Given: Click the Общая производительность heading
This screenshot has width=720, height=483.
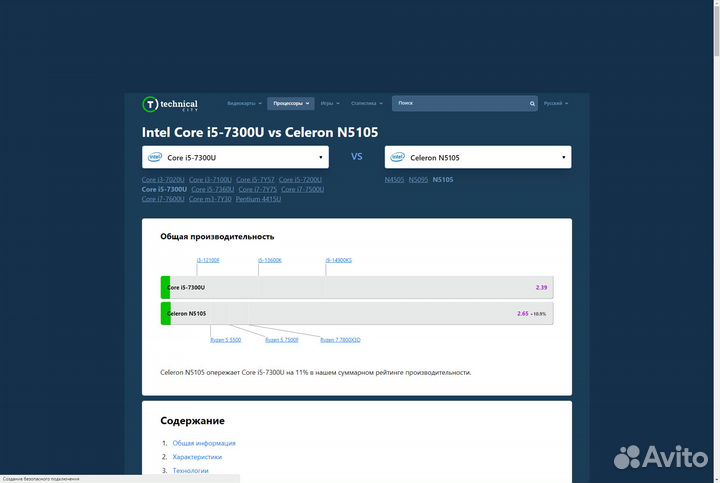Looking at the screenshot, I should [217, 236].
